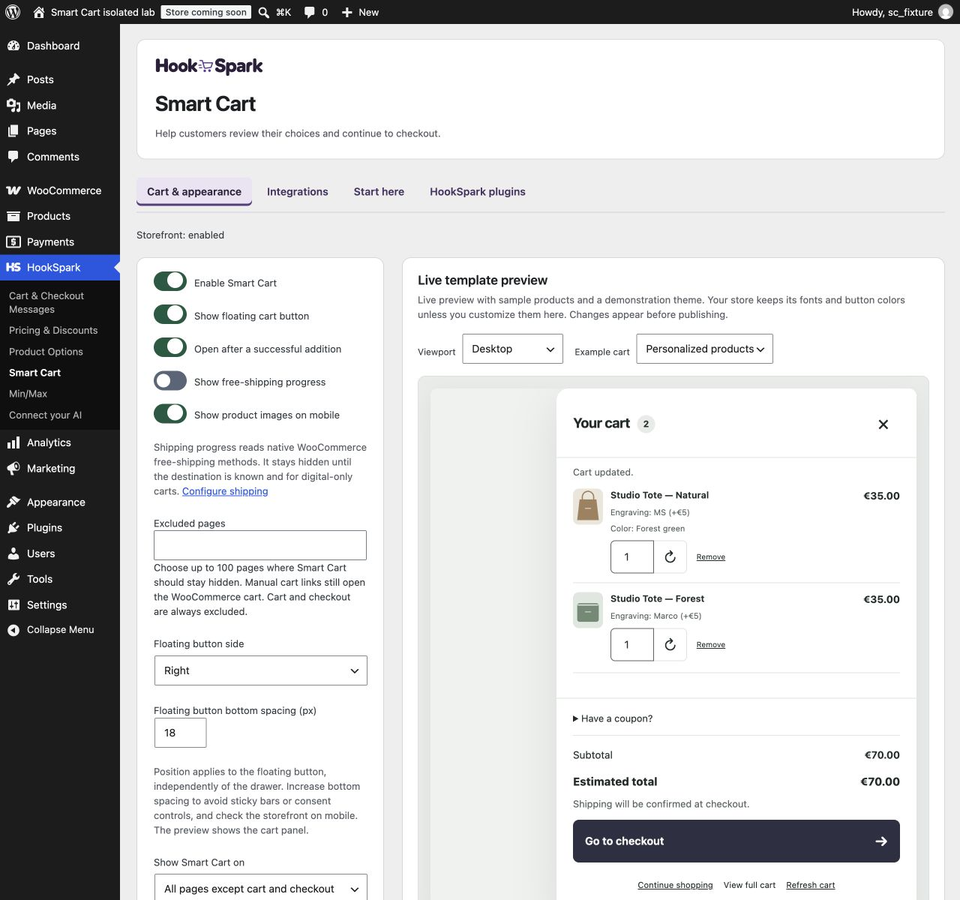The image size is (960, 900).
Task: Click quantity field for Studio Tote Forest
Action: coord(632,644)
